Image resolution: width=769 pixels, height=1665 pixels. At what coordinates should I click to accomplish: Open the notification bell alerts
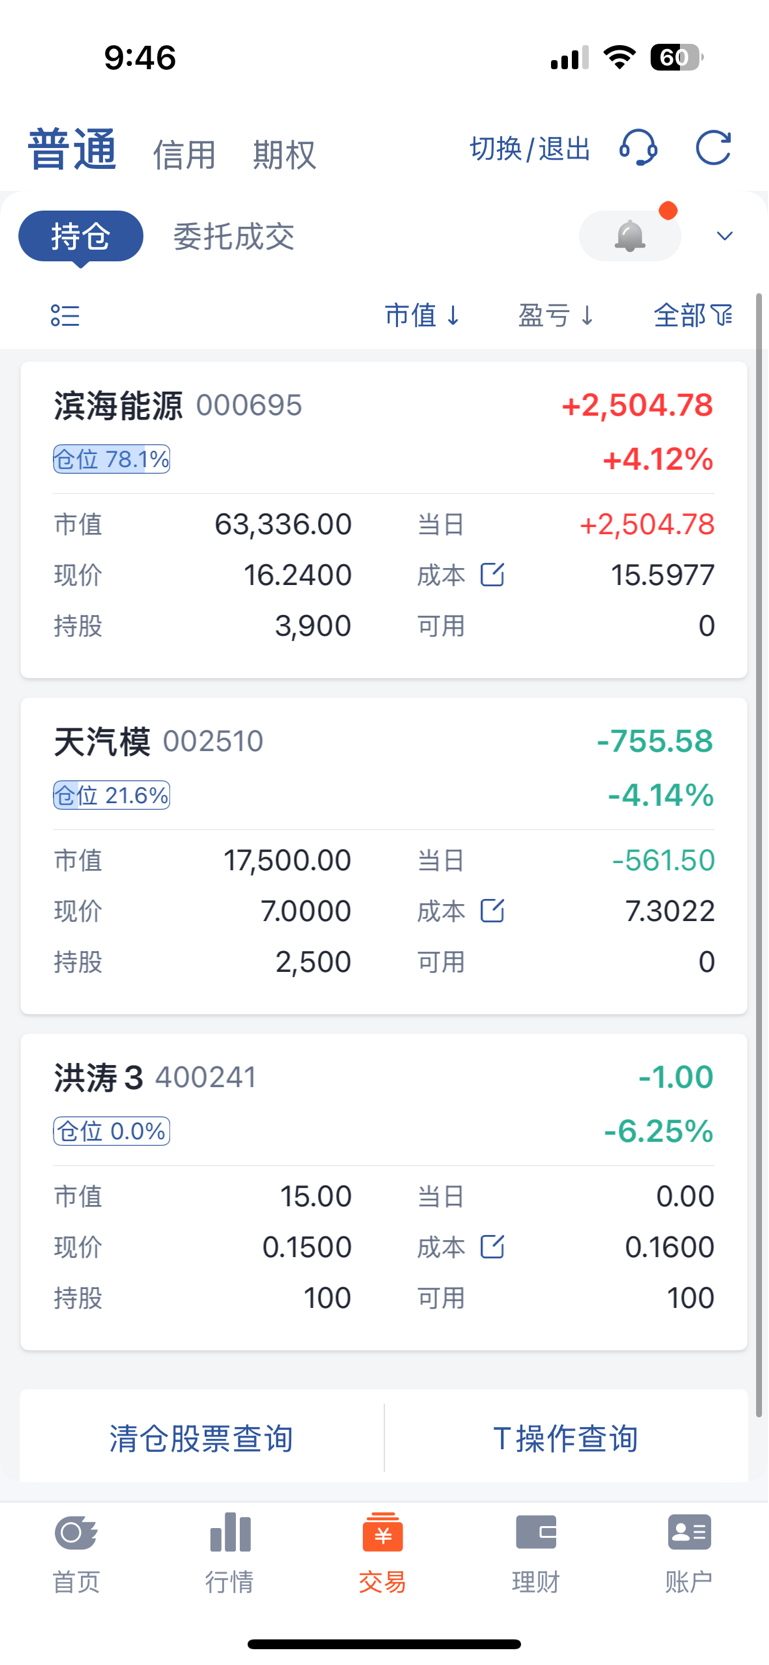click(630, 236)
